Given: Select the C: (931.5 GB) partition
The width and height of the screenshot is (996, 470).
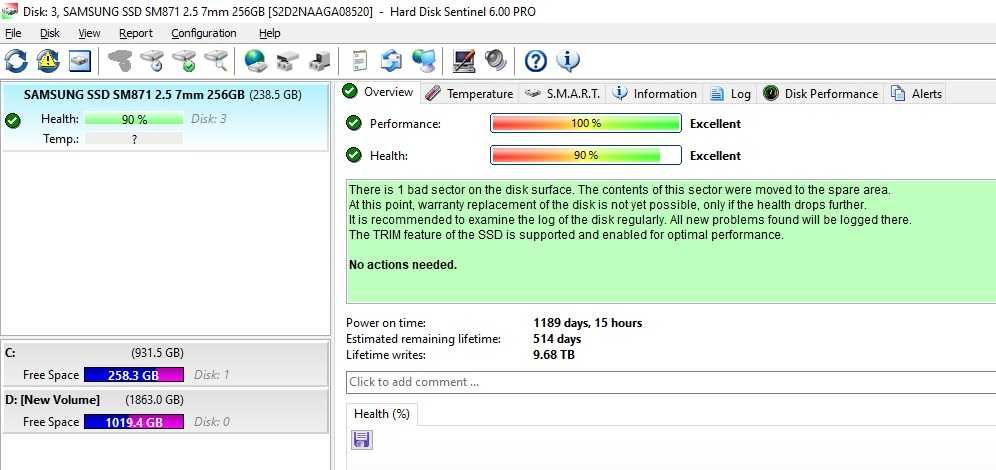Looking at the screenshot, I should (165, 364).
